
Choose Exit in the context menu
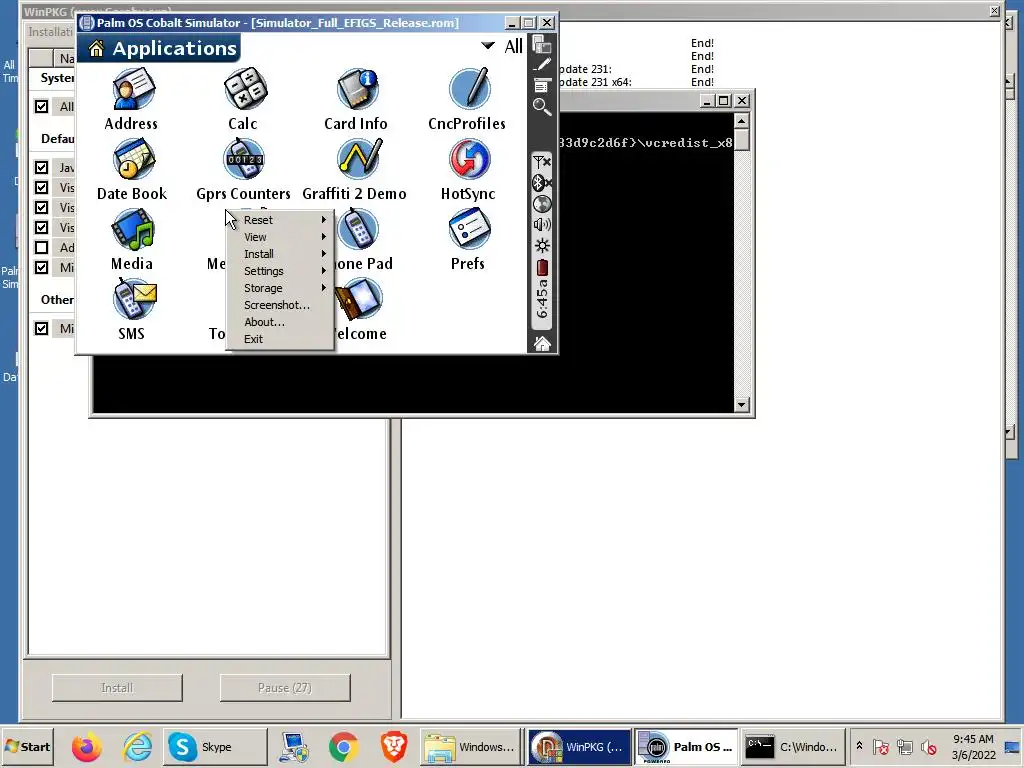point(280,339)
